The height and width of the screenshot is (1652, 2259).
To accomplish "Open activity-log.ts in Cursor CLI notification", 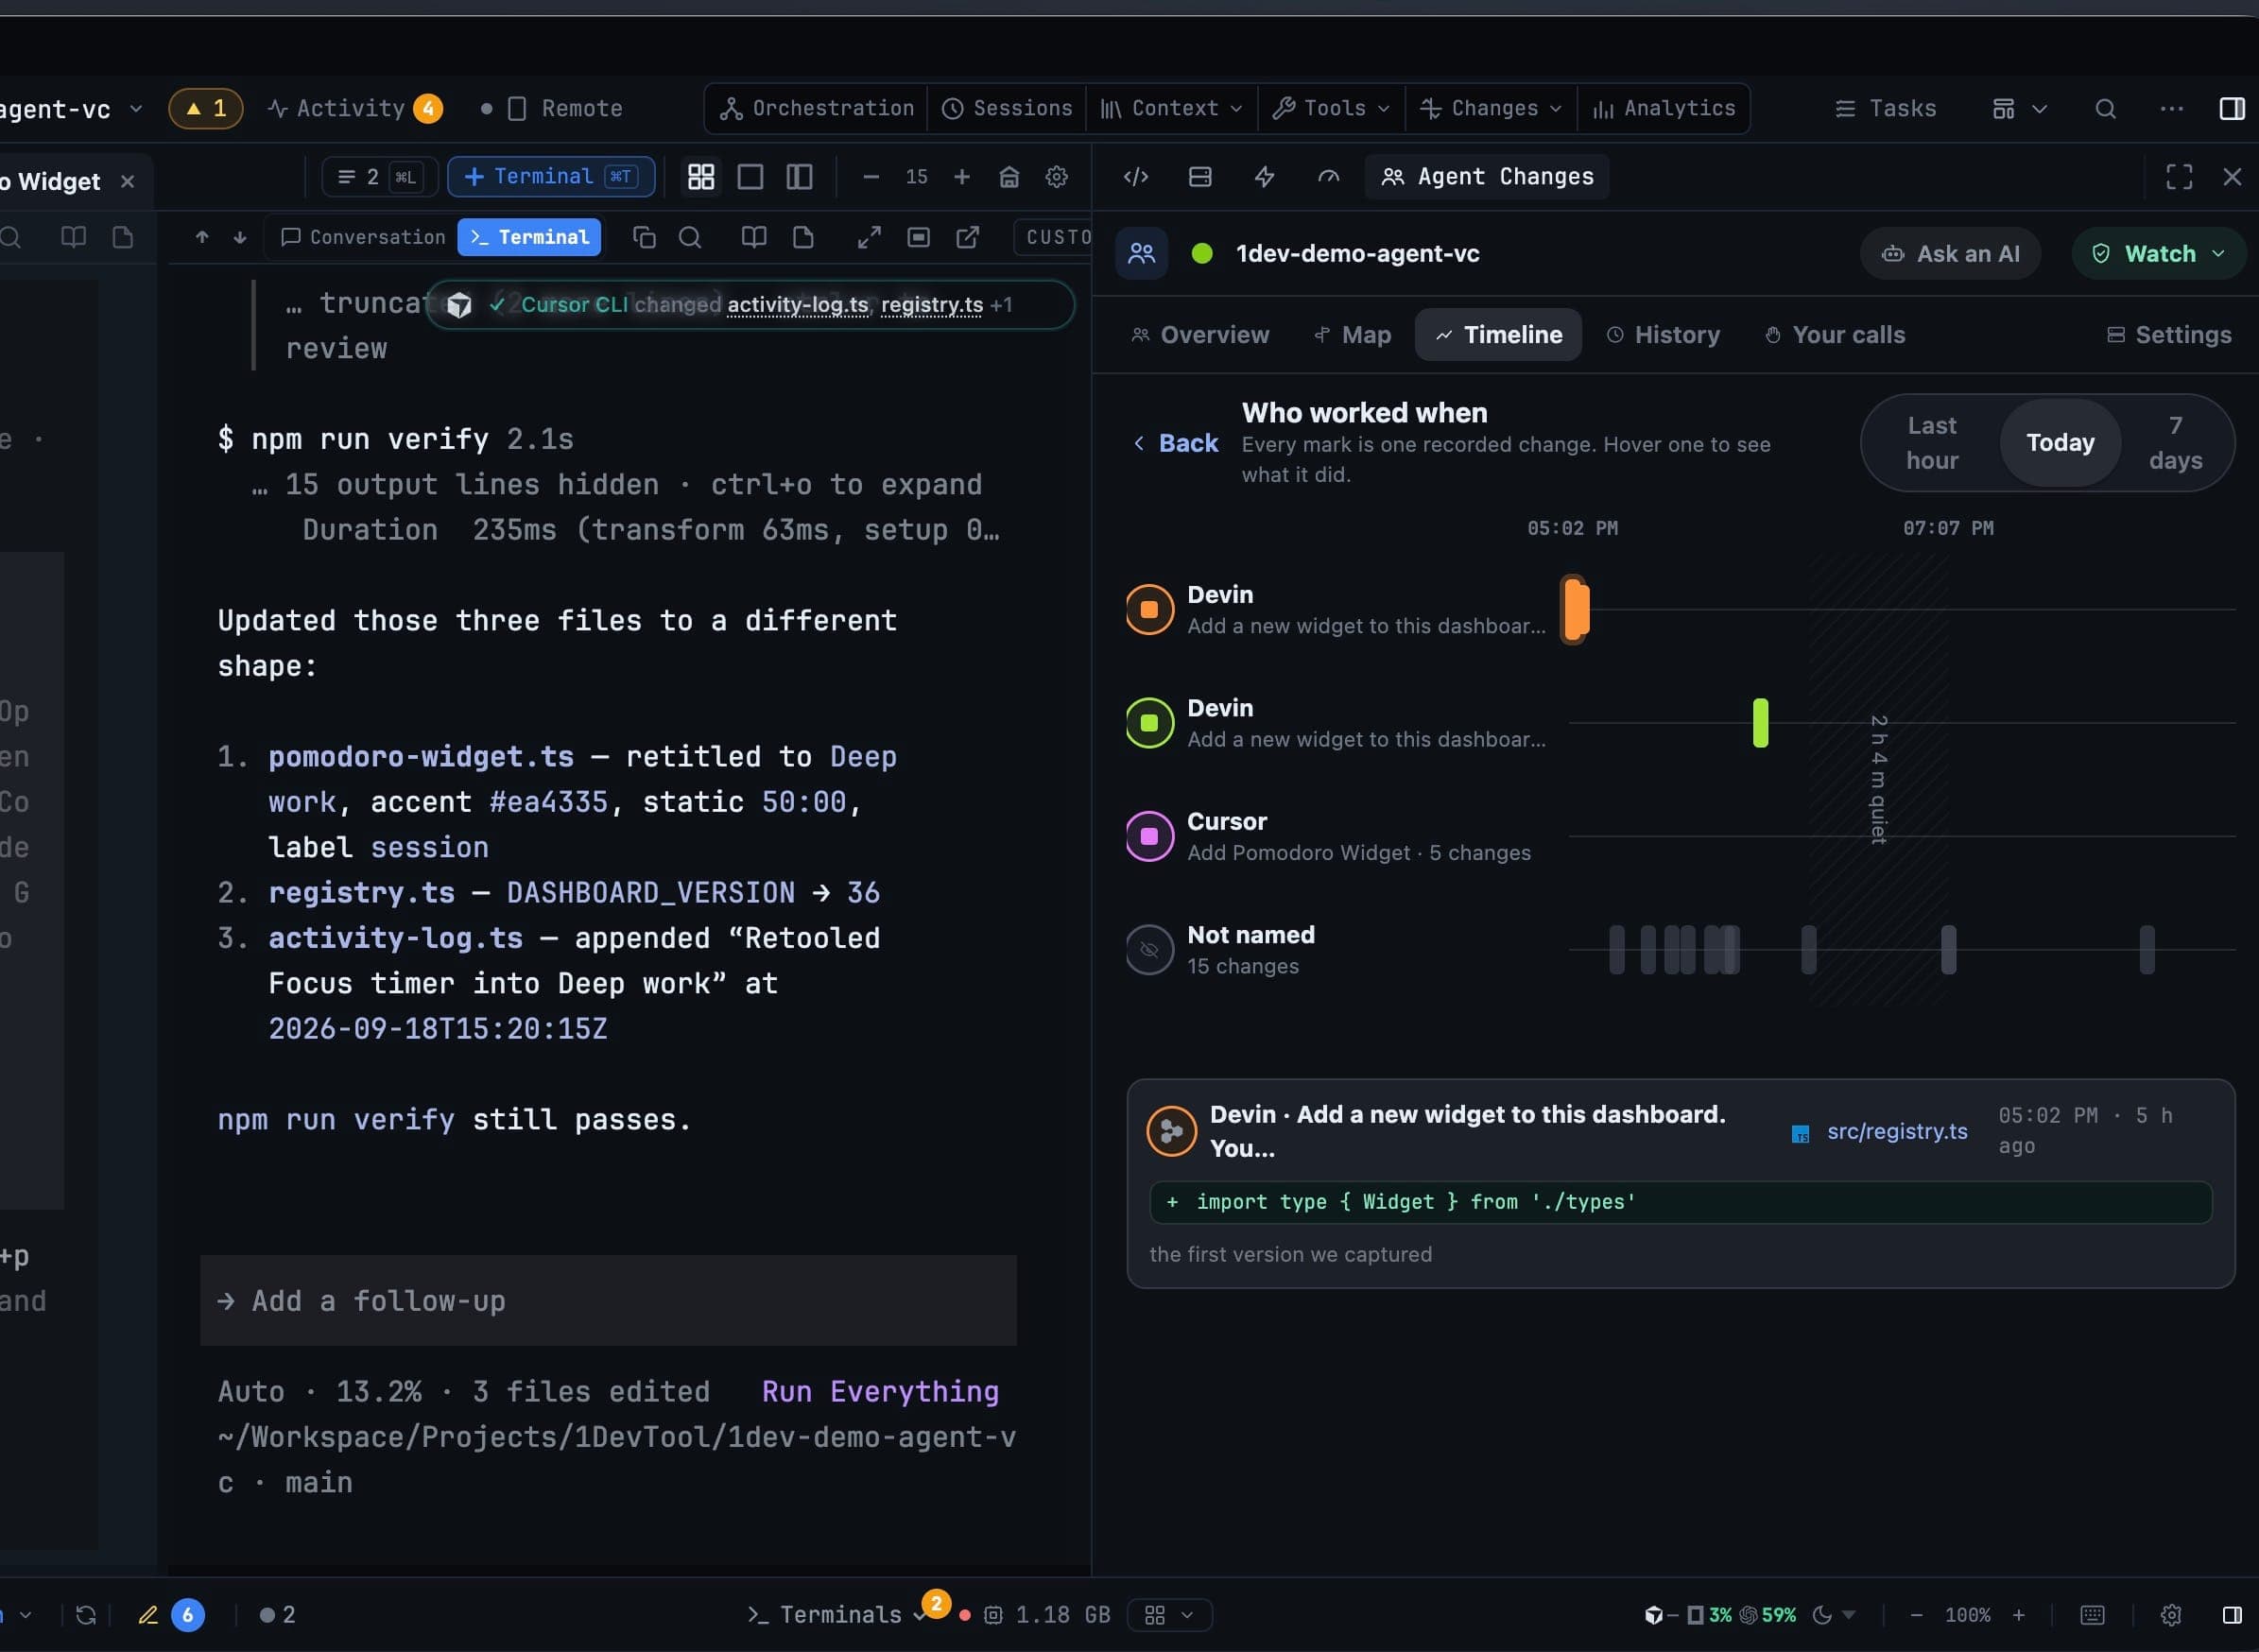I will click(797, 305).
